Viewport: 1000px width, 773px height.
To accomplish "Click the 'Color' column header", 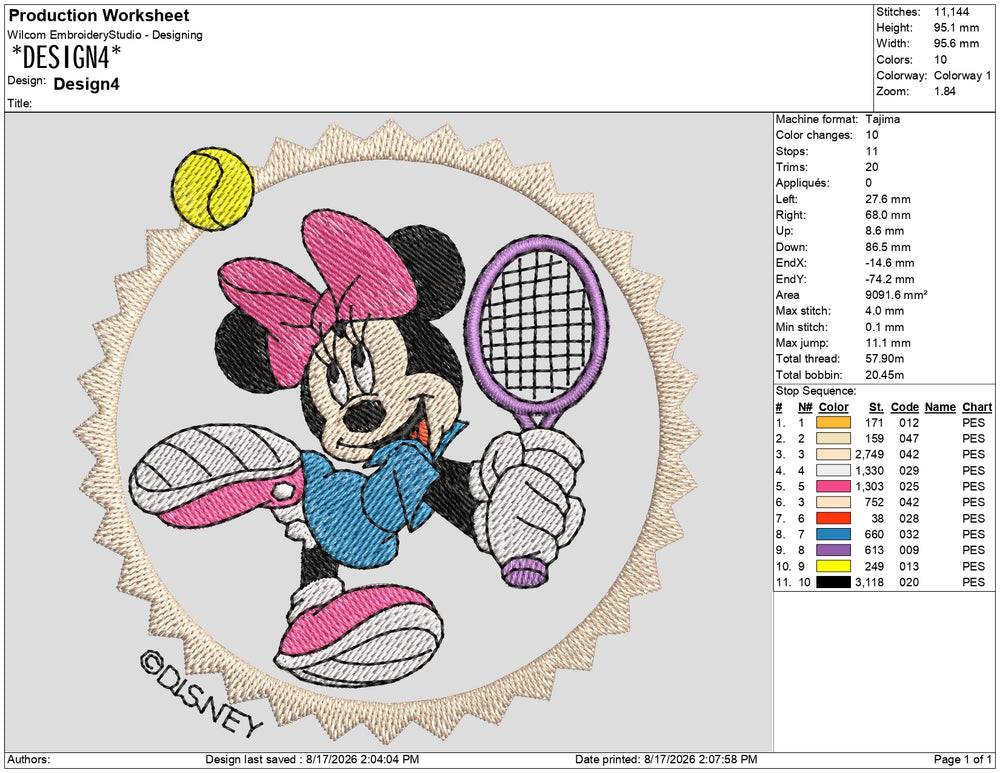I will (x=834, y=407).
